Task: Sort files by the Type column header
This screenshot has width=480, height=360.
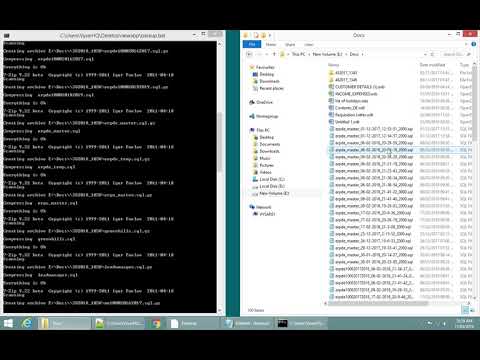Action: (x=465, y=65)
